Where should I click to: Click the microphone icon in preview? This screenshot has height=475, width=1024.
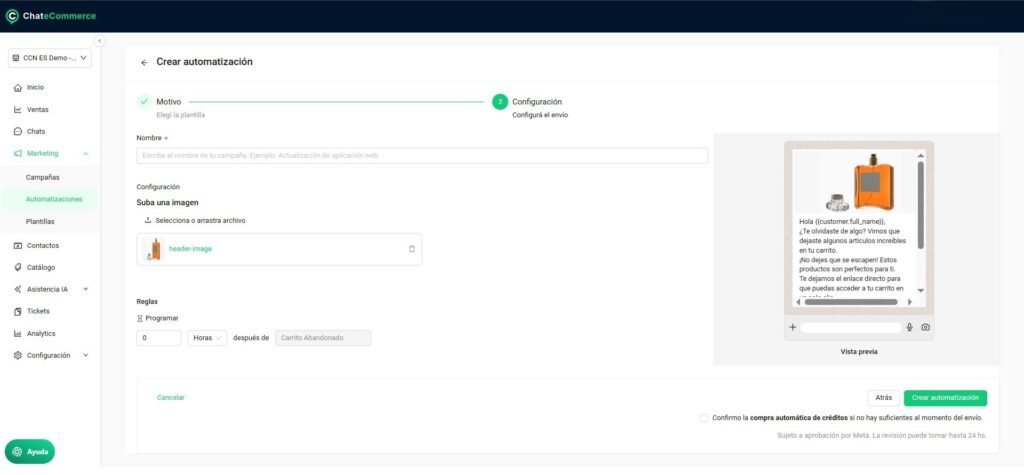[910, 327]
